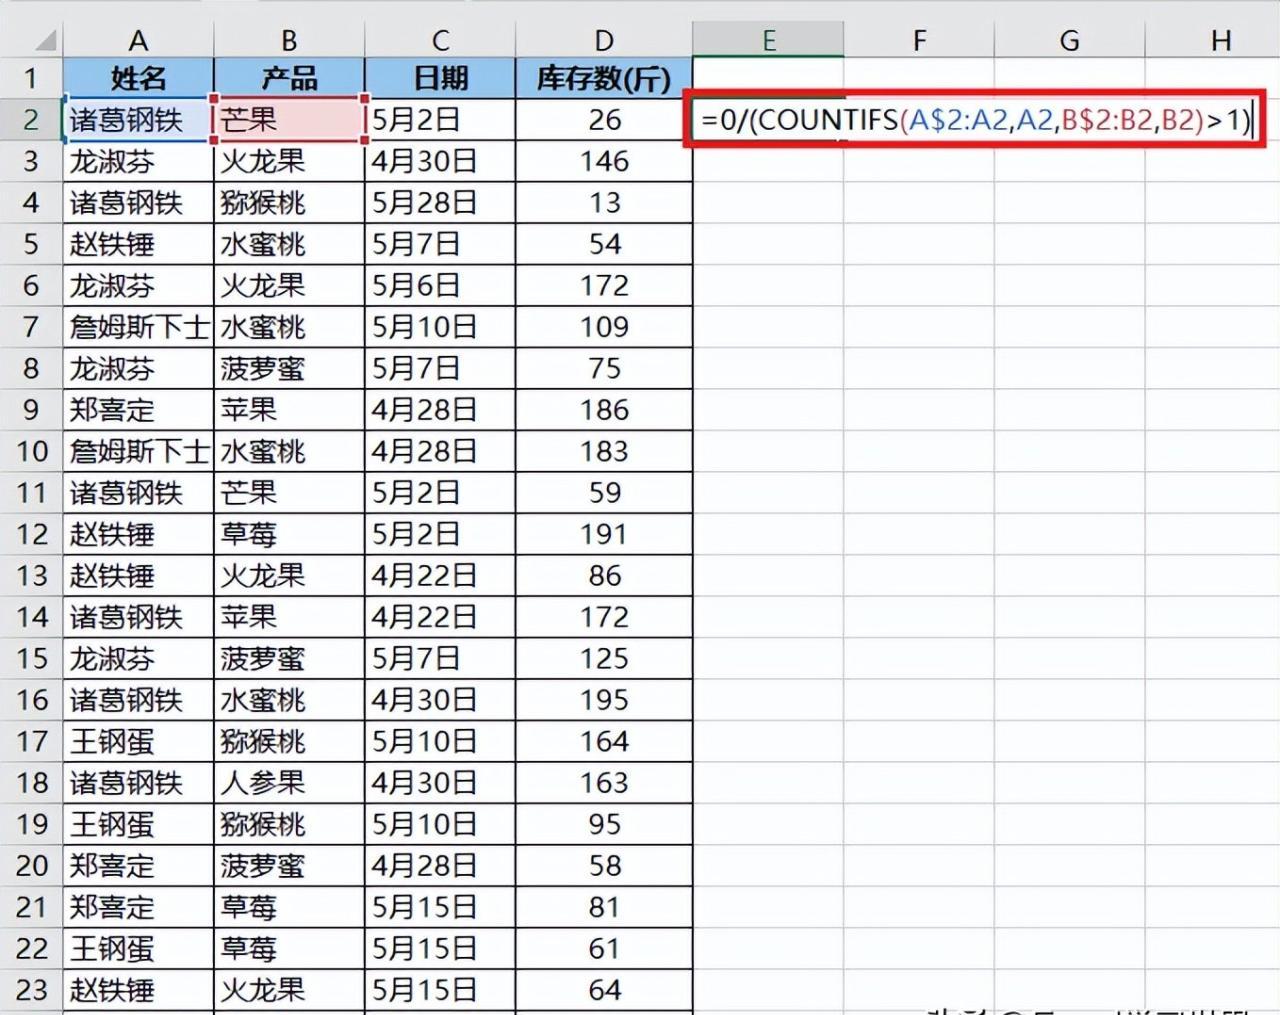Click cell D18 with value 163

pyautogui.click(x=604, y=783)
